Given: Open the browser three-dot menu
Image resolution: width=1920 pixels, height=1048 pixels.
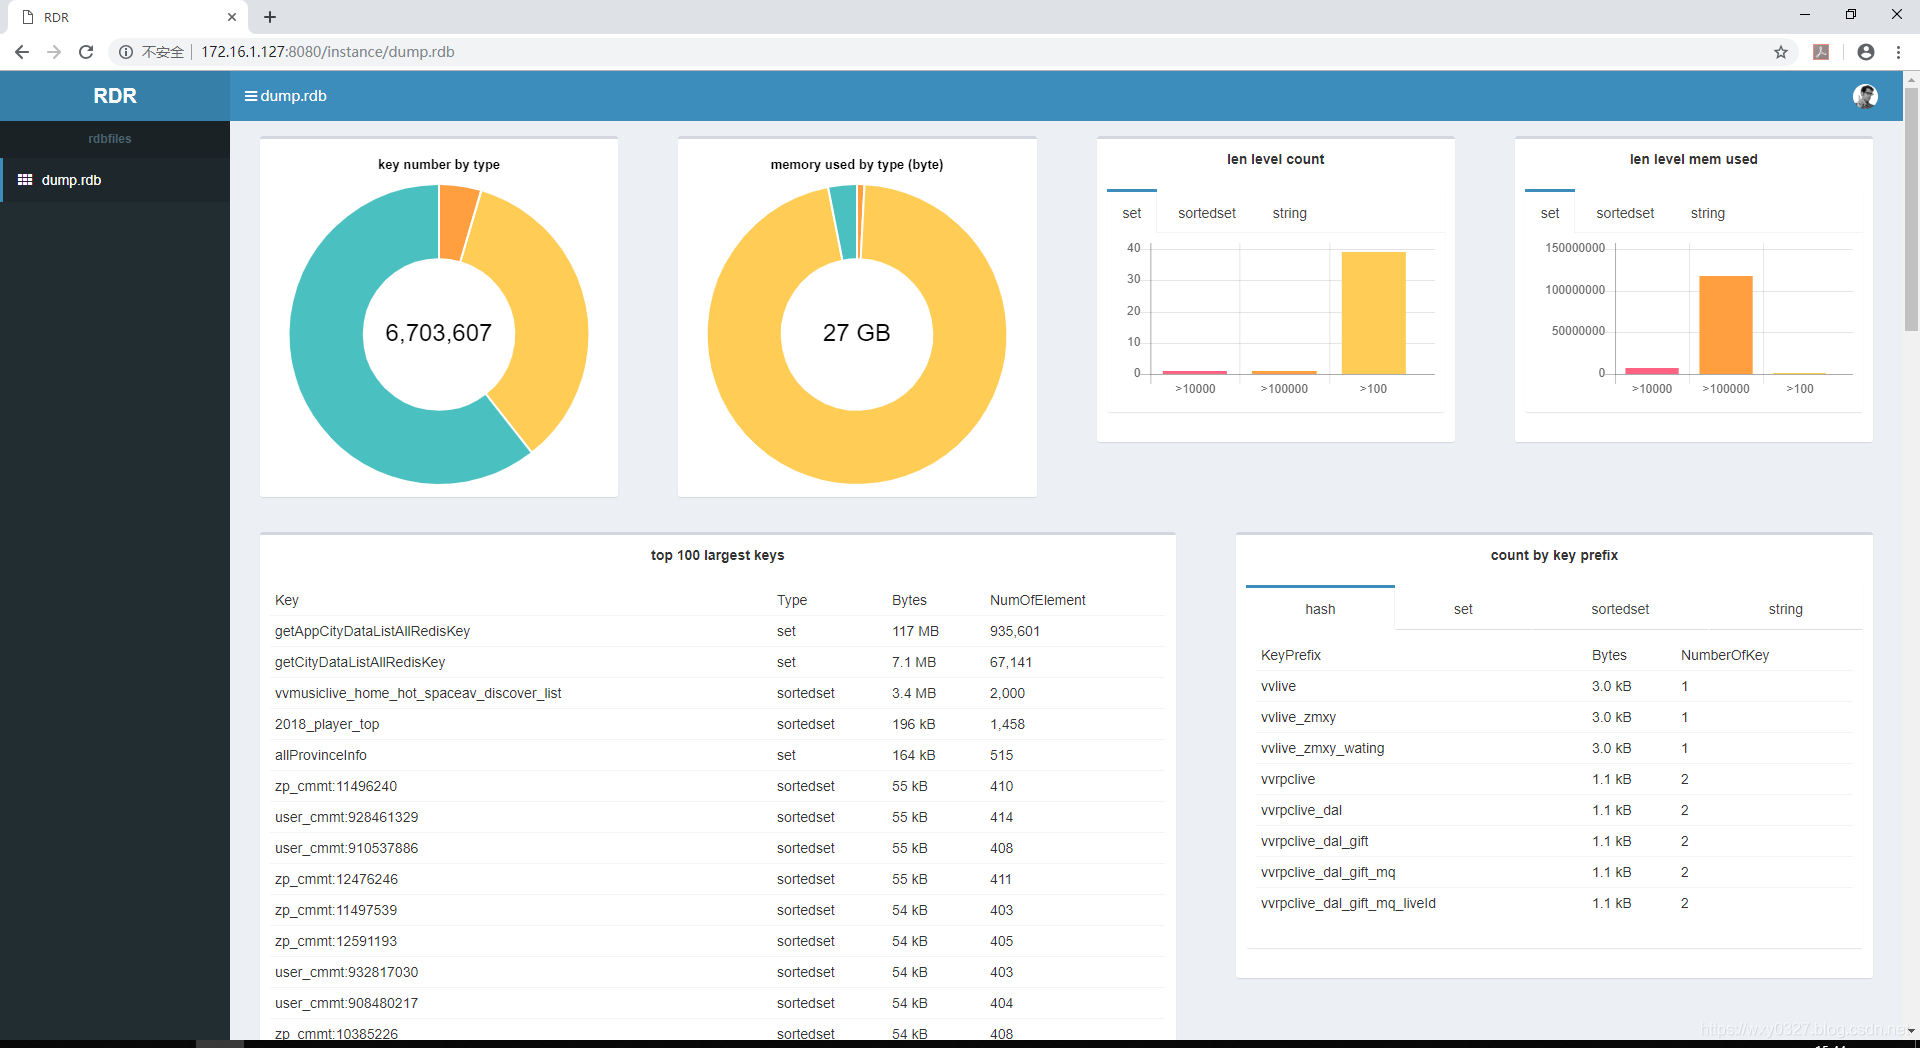Looking at the screenshot, I should [x=1898, y=52].
